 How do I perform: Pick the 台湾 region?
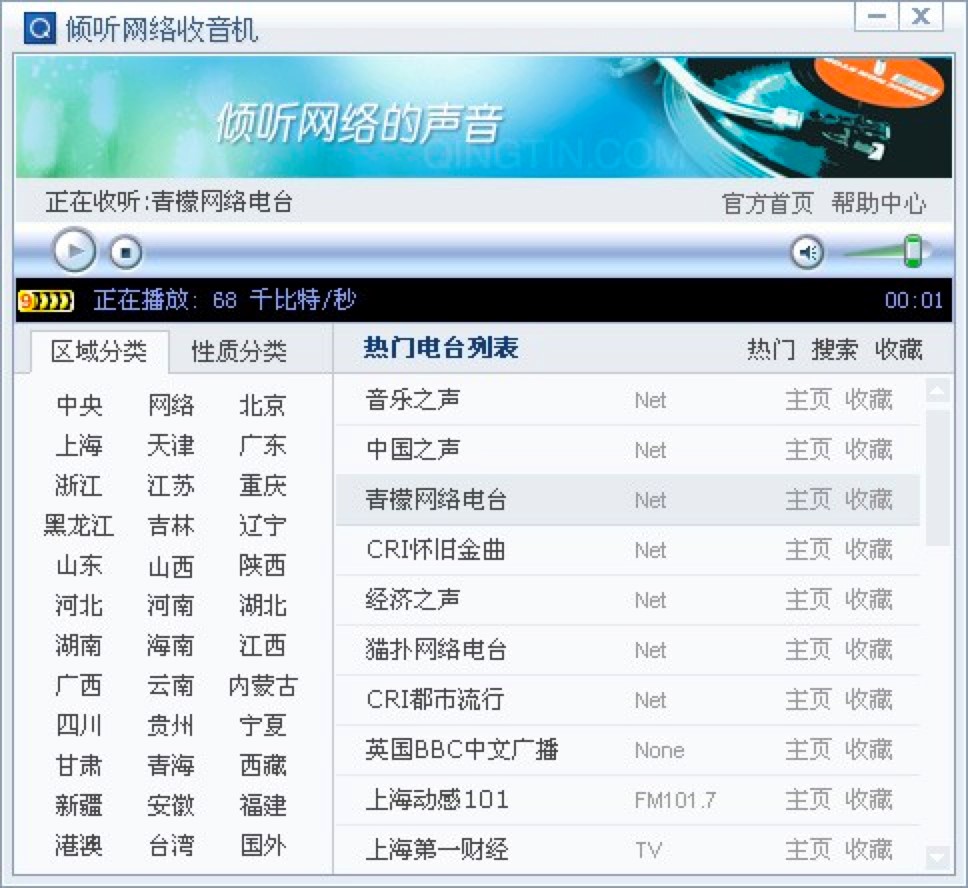pyautogui.click(x=171, y=846)
